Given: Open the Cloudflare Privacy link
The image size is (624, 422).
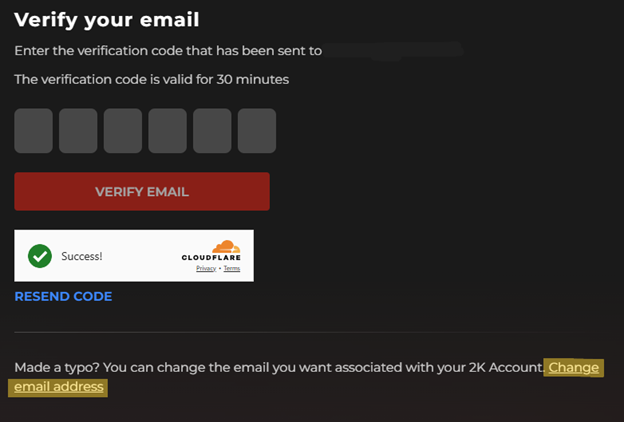Looking at the screenshot, I should pyautogui.click(x=206, y=268).
